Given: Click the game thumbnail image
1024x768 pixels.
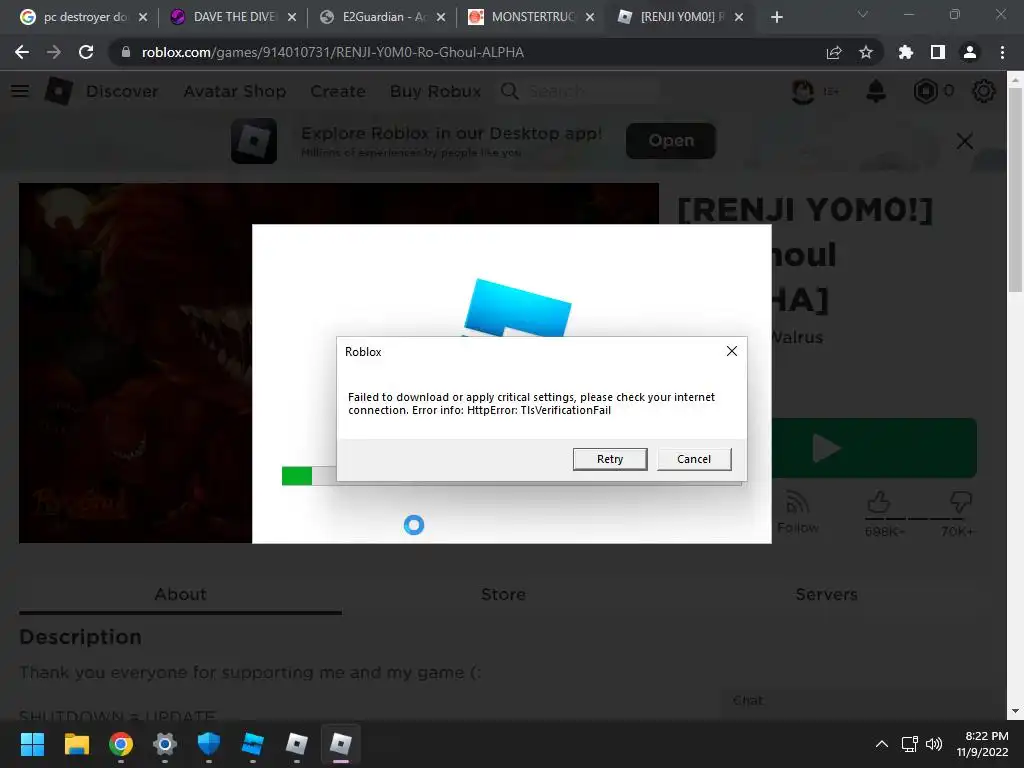Looking at the screenshot, I should coord(135,363).
